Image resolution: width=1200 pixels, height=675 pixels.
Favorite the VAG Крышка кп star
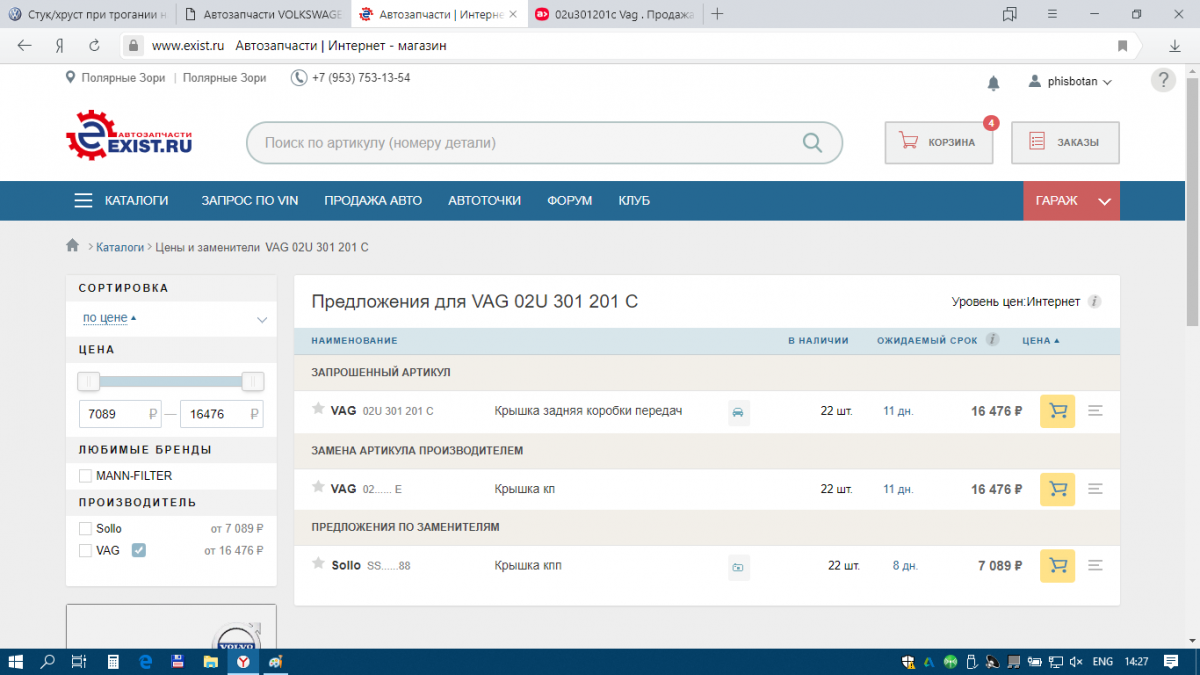pos(318,487)
